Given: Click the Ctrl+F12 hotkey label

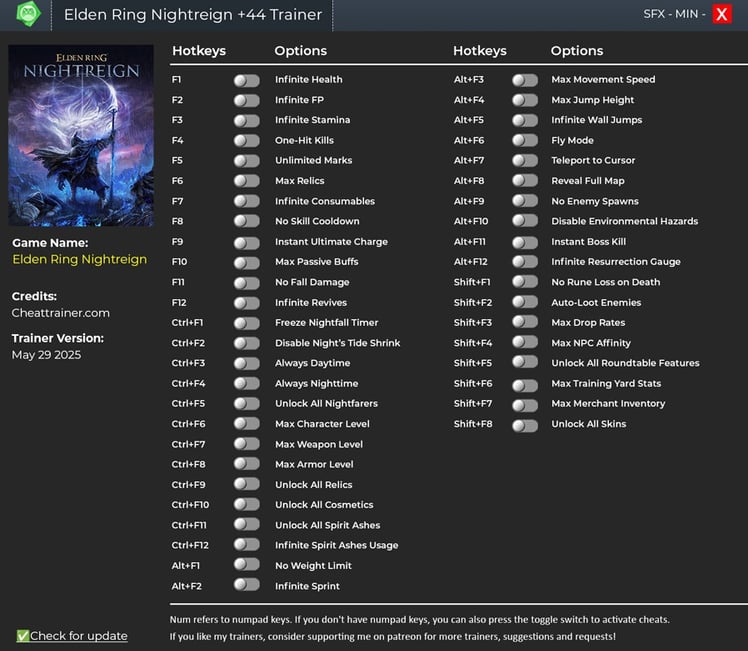Looking at the screenshot, I should (x=190, y=545).
